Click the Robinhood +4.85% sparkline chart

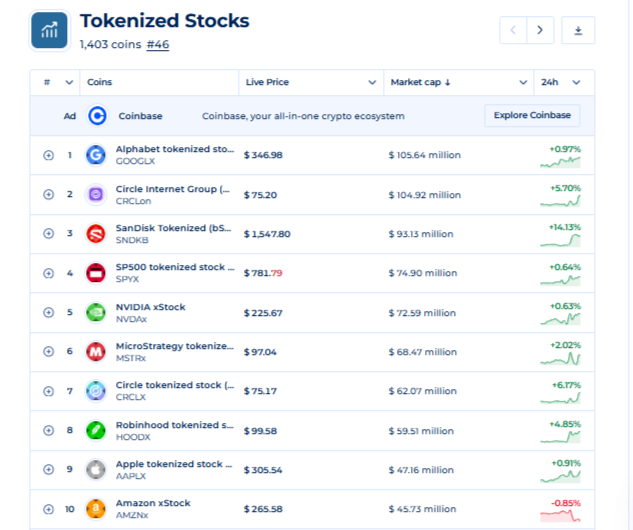[x=560, y=437]
